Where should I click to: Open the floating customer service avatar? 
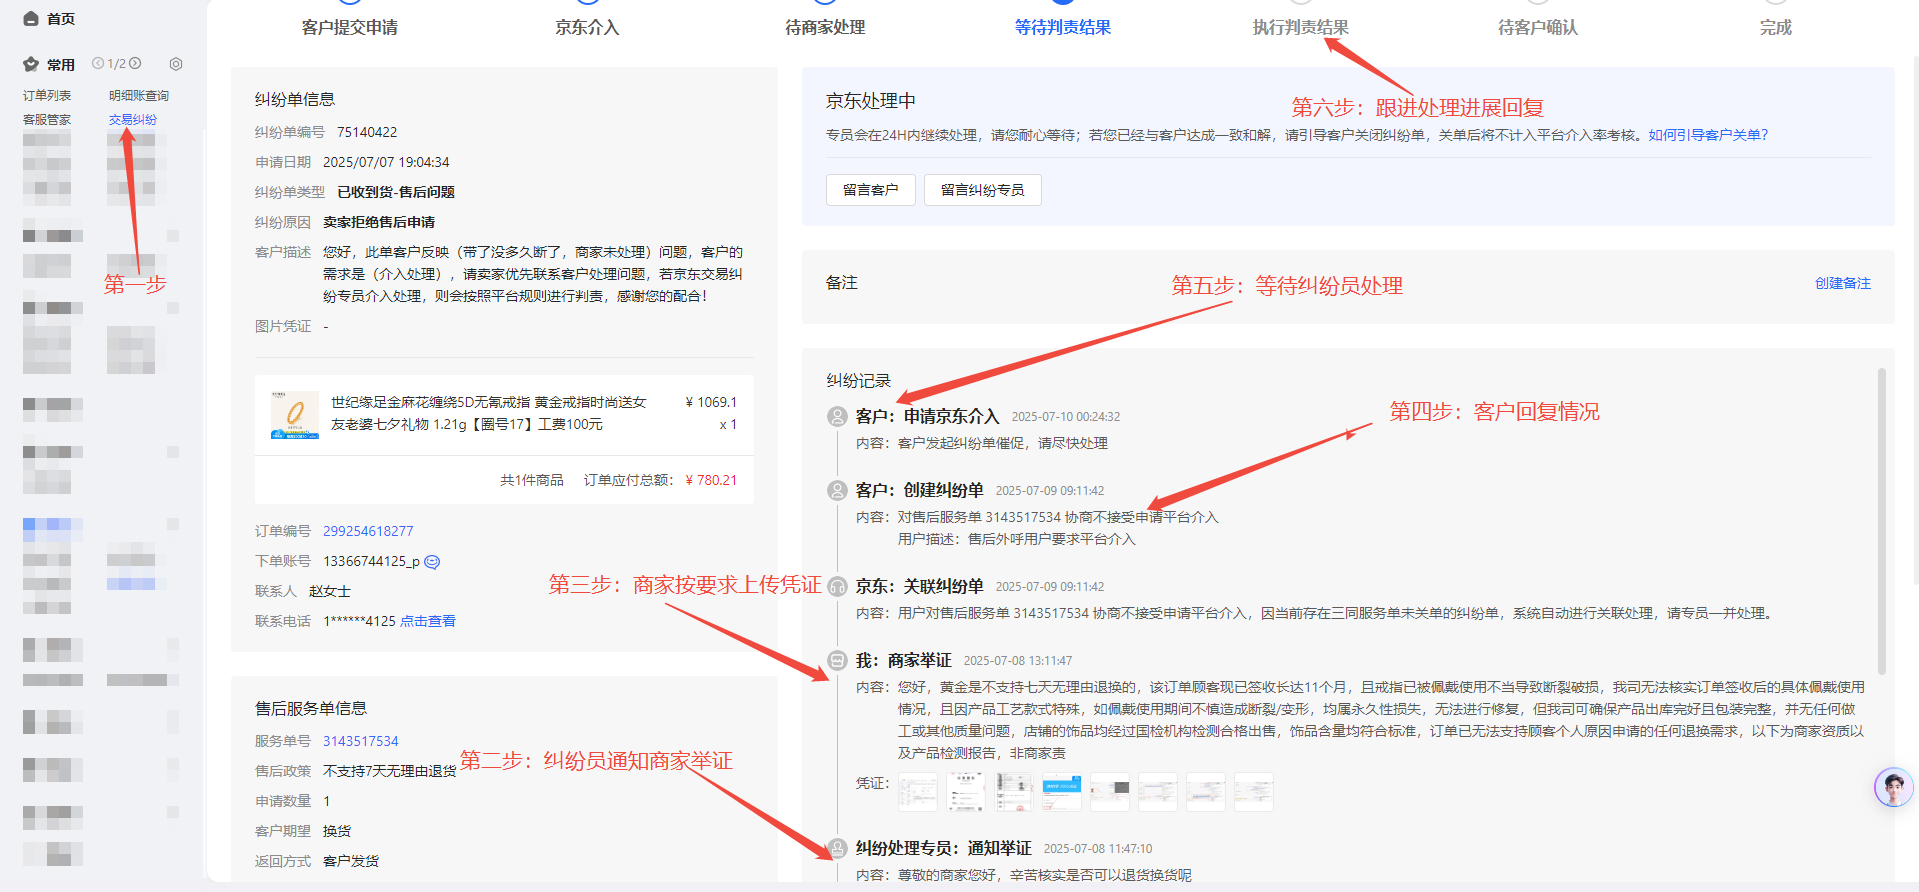(x=1892, y=788)
